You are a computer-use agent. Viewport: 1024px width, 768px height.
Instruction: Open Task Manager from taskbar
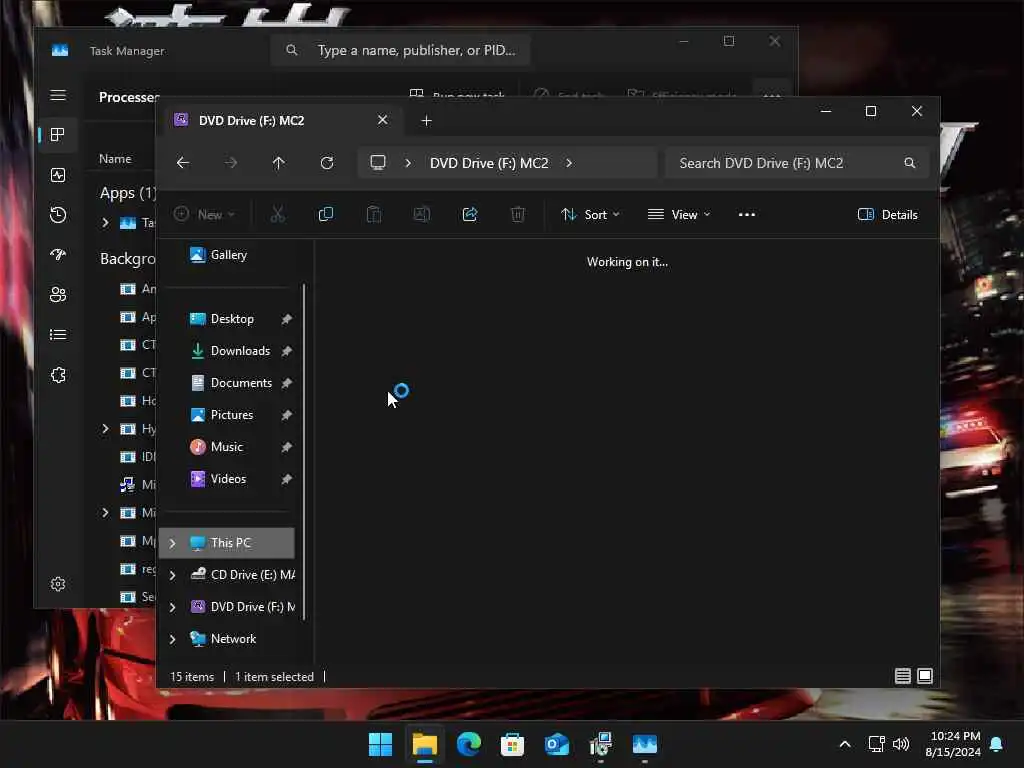coord(644,744)
